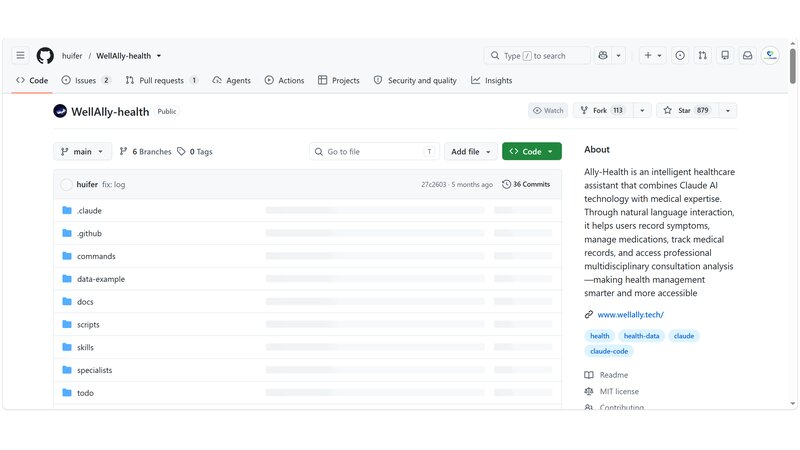This screenshot has height=450, width=800.
Task: Open the pull requests icon in header
Action: [x=703, y=55]
